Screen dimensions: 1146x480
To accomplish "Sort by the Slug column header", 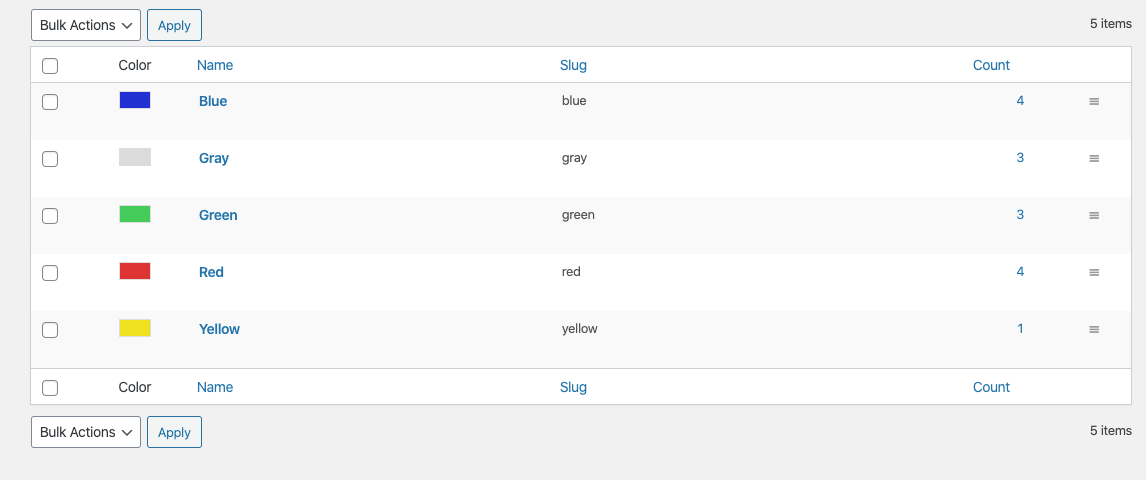I will point(573,65).
